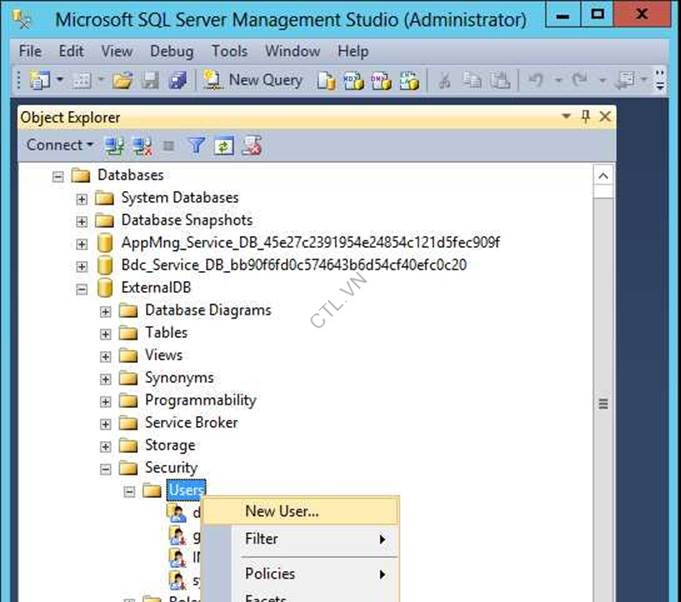Click the Redo arrow icon
Screen dimensions: 681x602
coord(579,80)
